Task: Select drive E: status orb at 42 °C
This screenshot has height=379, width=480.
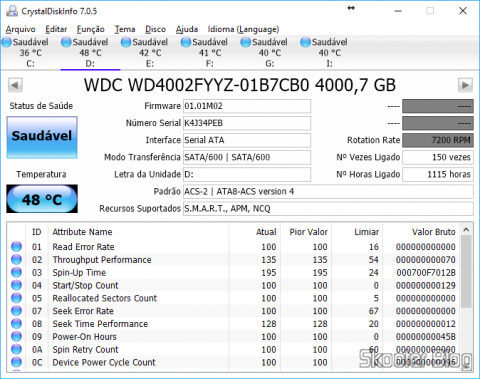Action: tap(126, 42)
